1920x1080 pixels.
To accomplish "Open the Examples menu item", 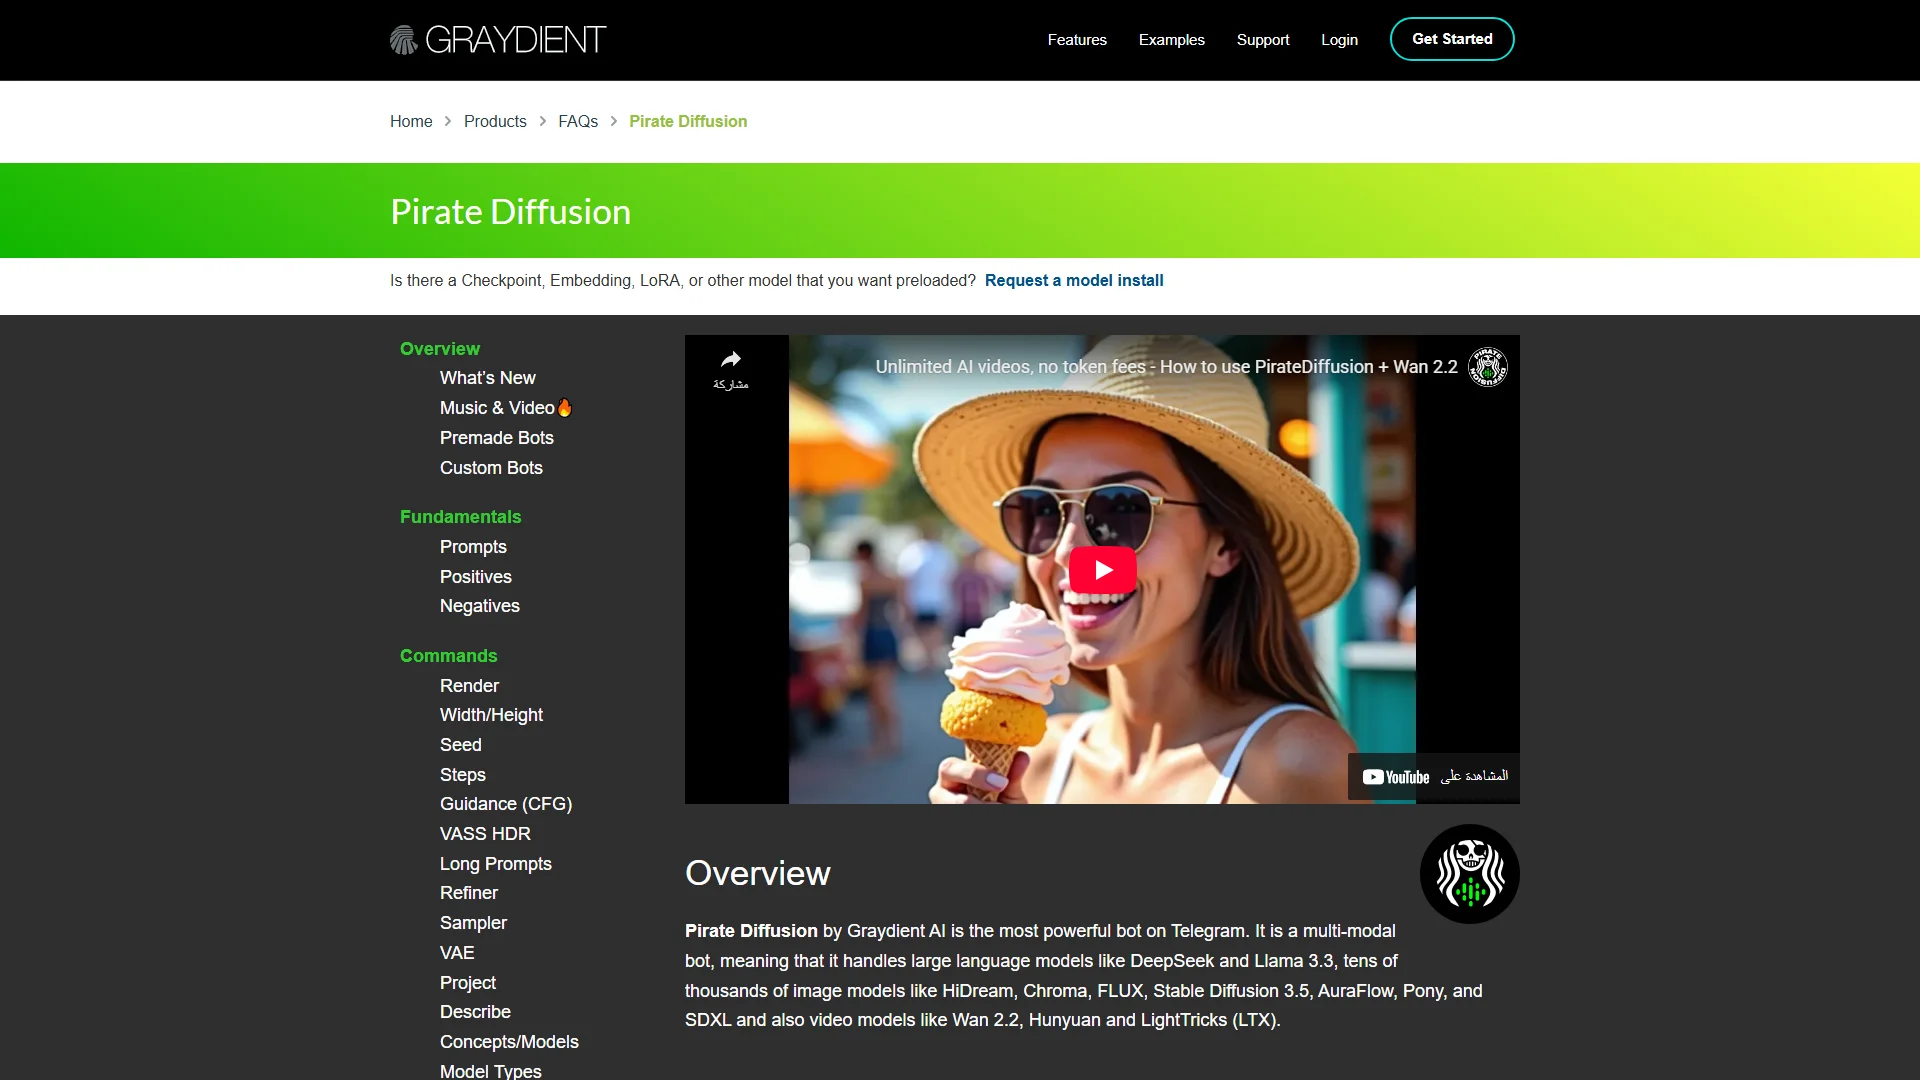I will [1171, 40].
